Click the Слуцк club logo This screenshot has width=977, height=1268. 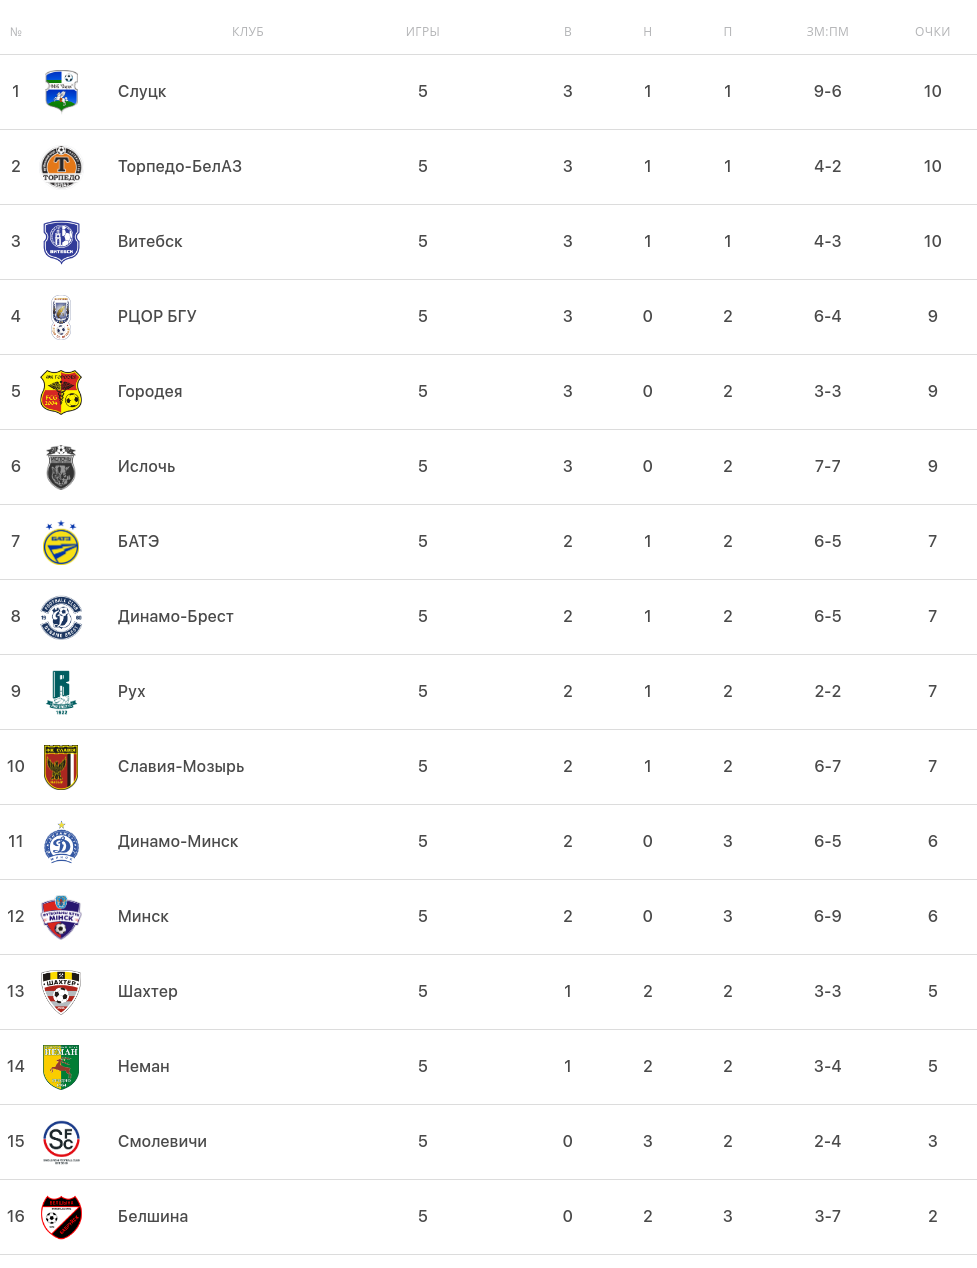tap(61, 91)
